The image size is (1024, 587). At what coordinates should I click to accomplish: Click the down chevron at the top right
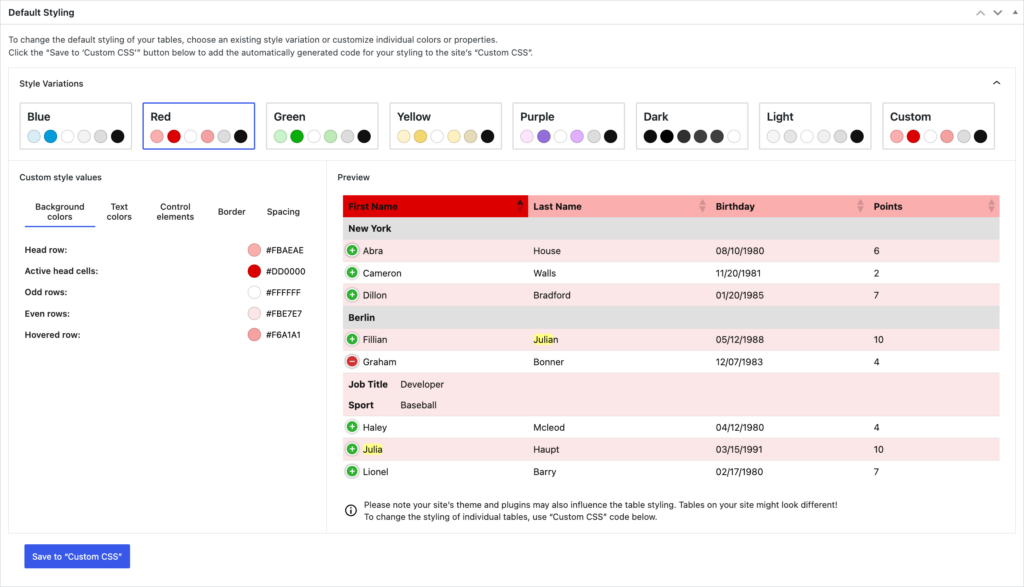point(996,12)
